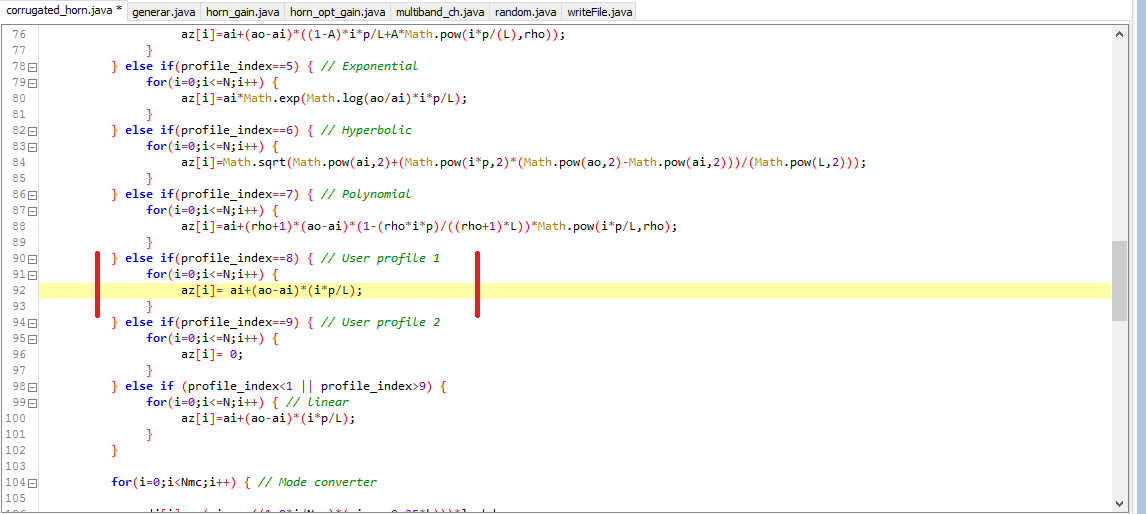This screenshot has height=514, width=1146.
Task: Collapse the for loop fold at line 95
Action: tap(32, 339)
